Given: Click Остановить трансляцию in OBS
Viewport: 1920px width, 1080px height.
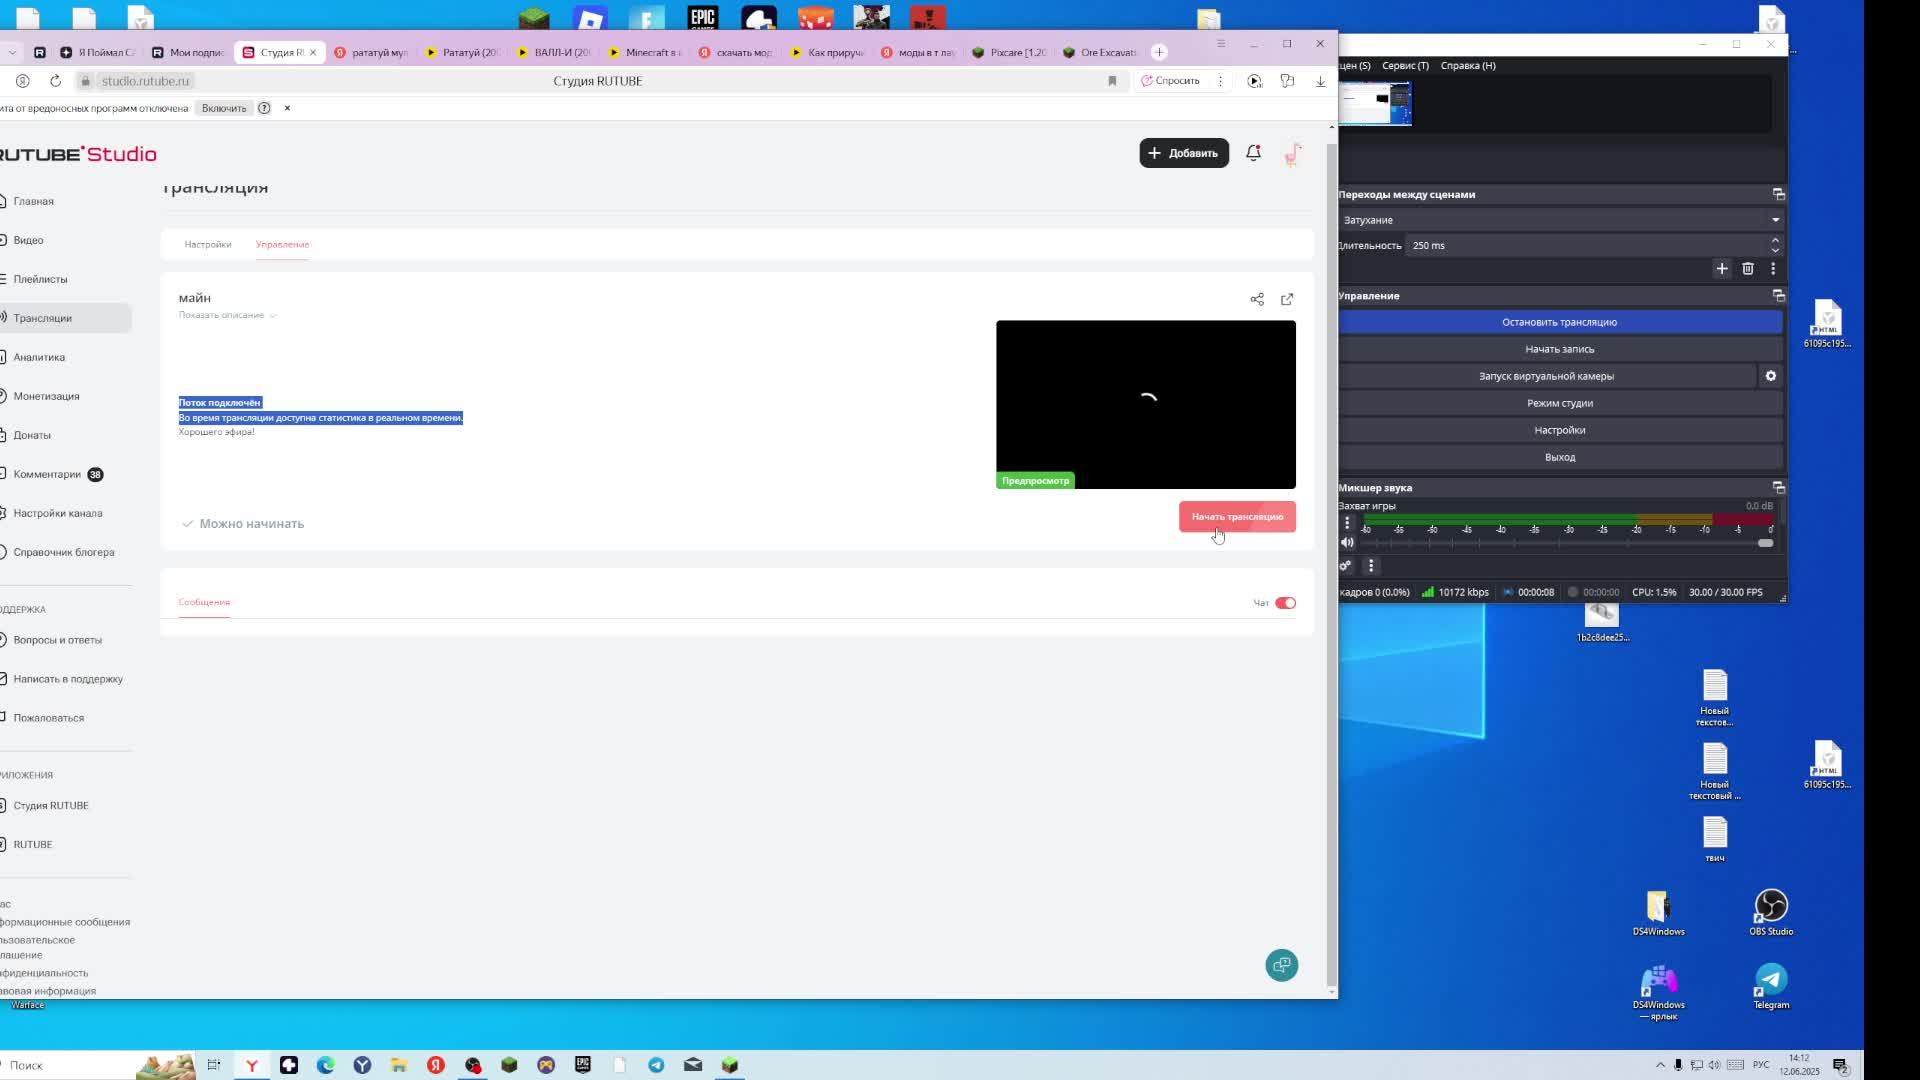Looking at the screenshot, I should pos(1559,322).
